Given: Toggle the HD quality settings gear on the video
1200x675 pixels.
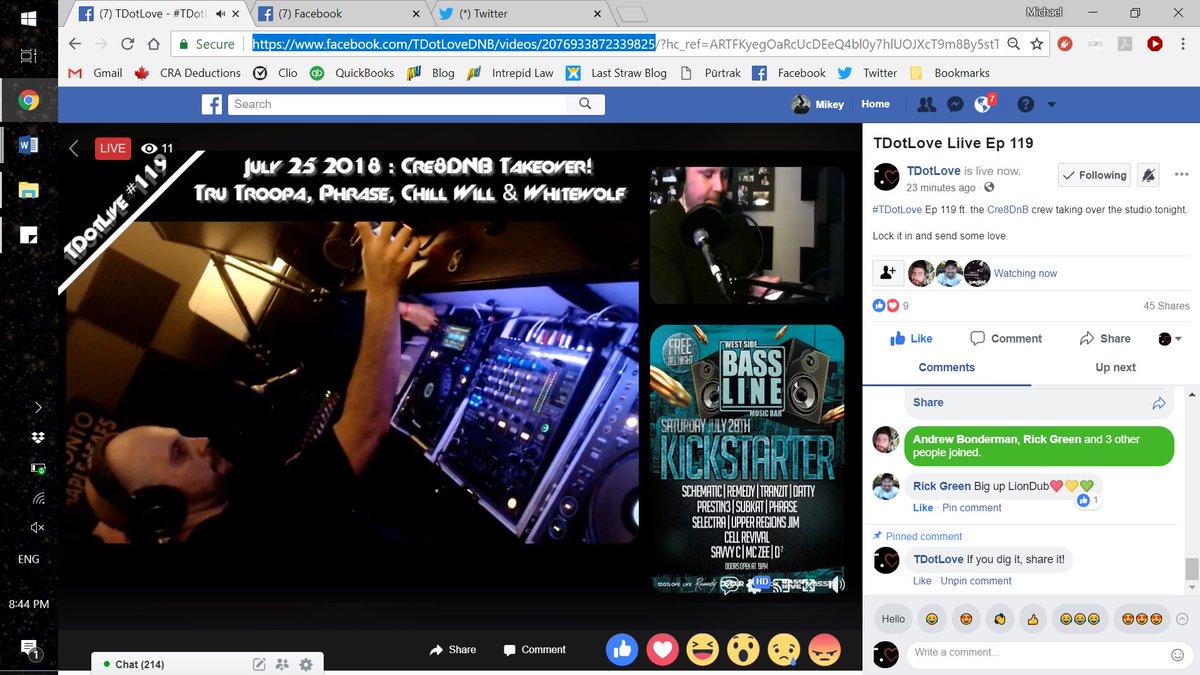Looking at the screenshot, I should pyautogui.click(x=756, y=585).
